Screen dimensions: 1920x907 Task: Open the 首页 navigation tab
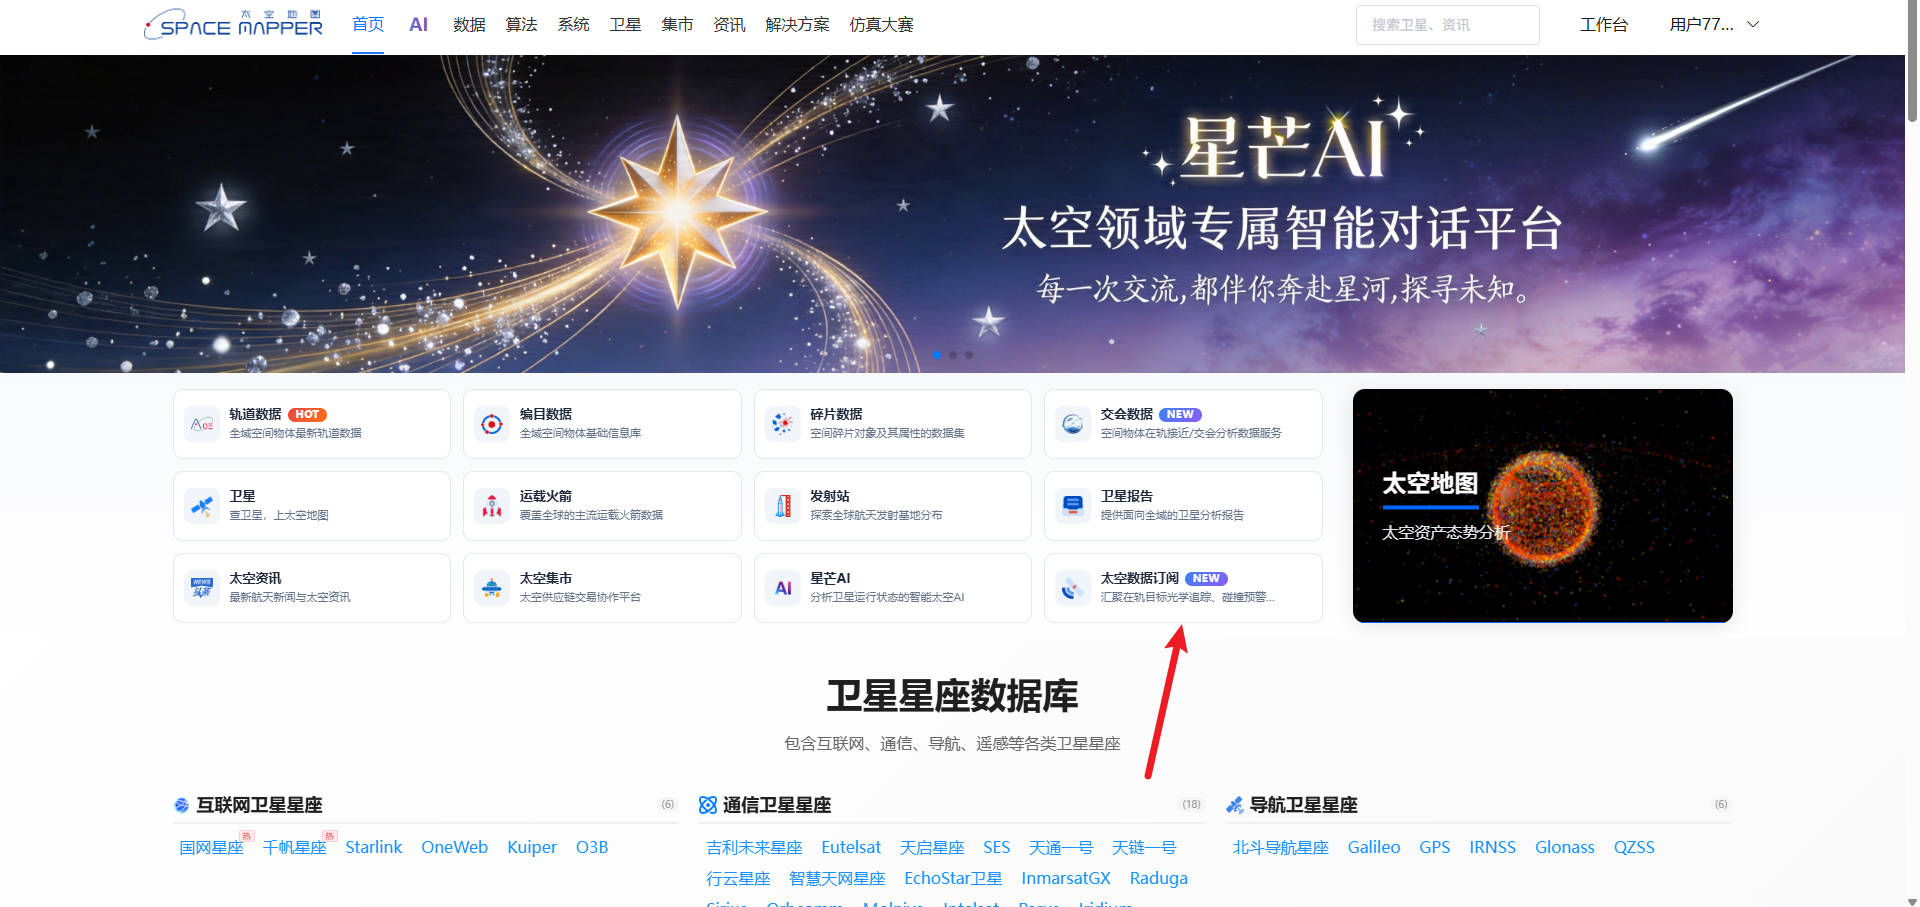[368, 24]
